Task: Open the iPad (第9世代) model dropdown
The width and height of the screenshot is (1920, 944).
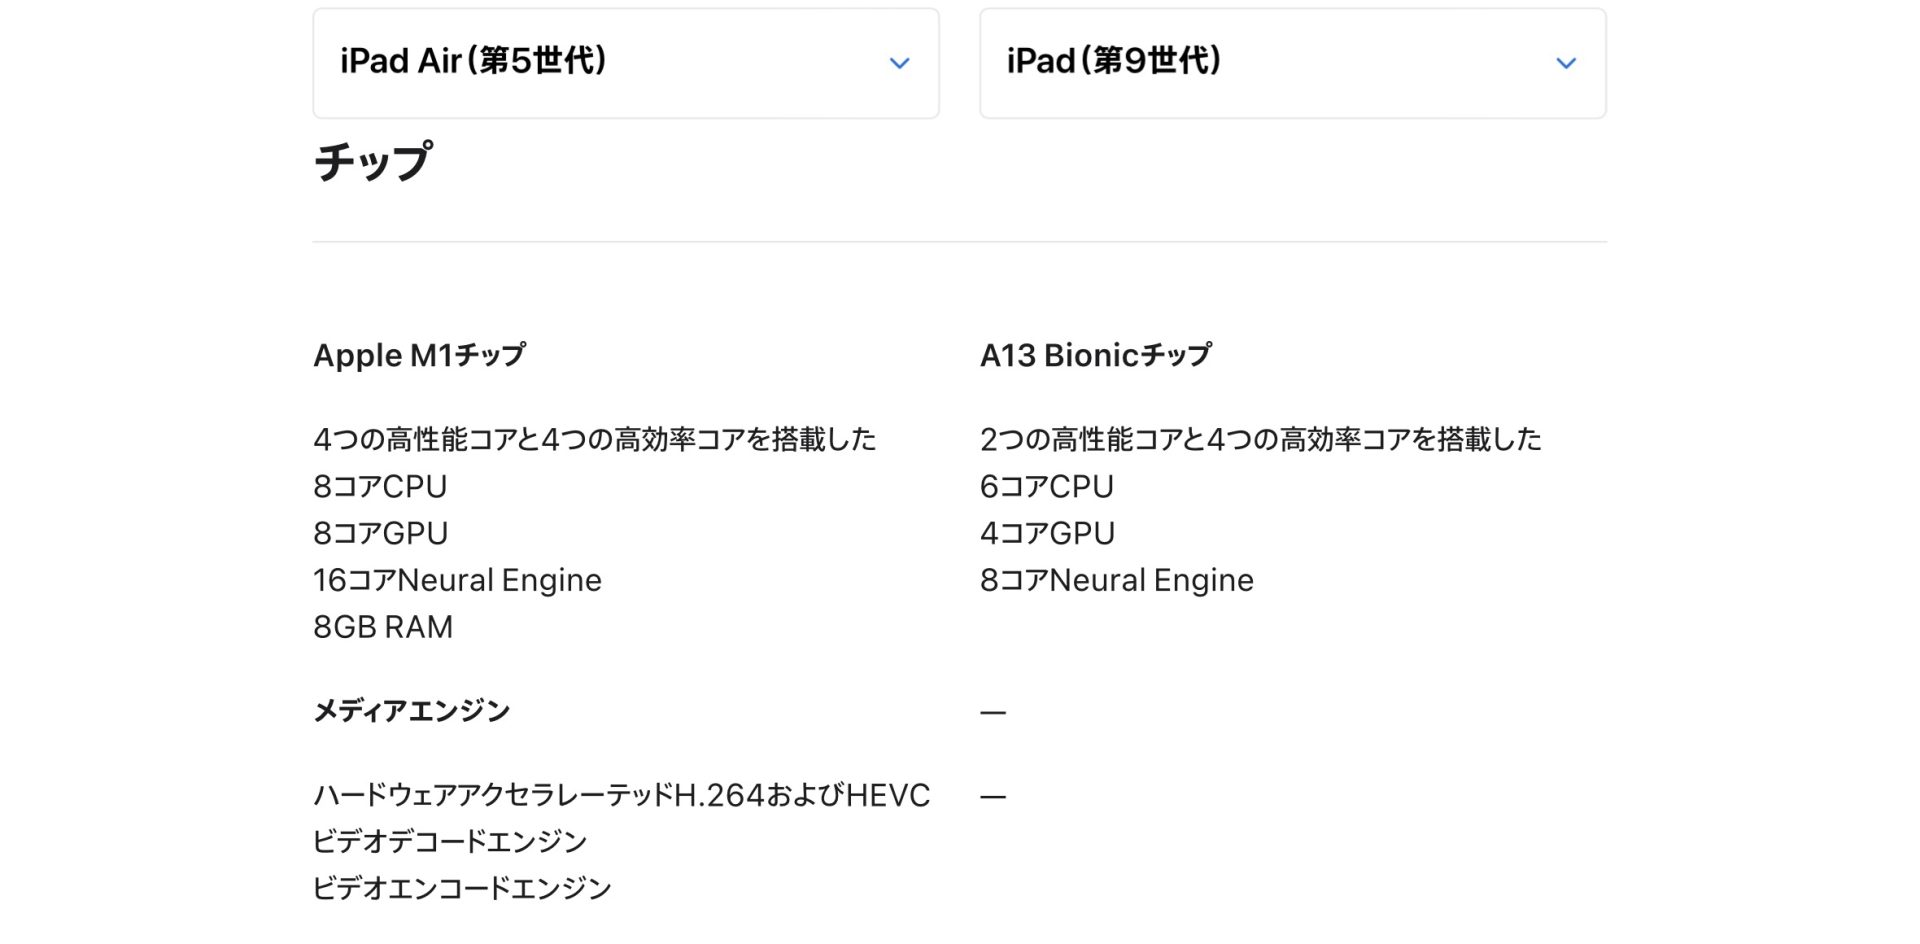Action: point(1292,63)
